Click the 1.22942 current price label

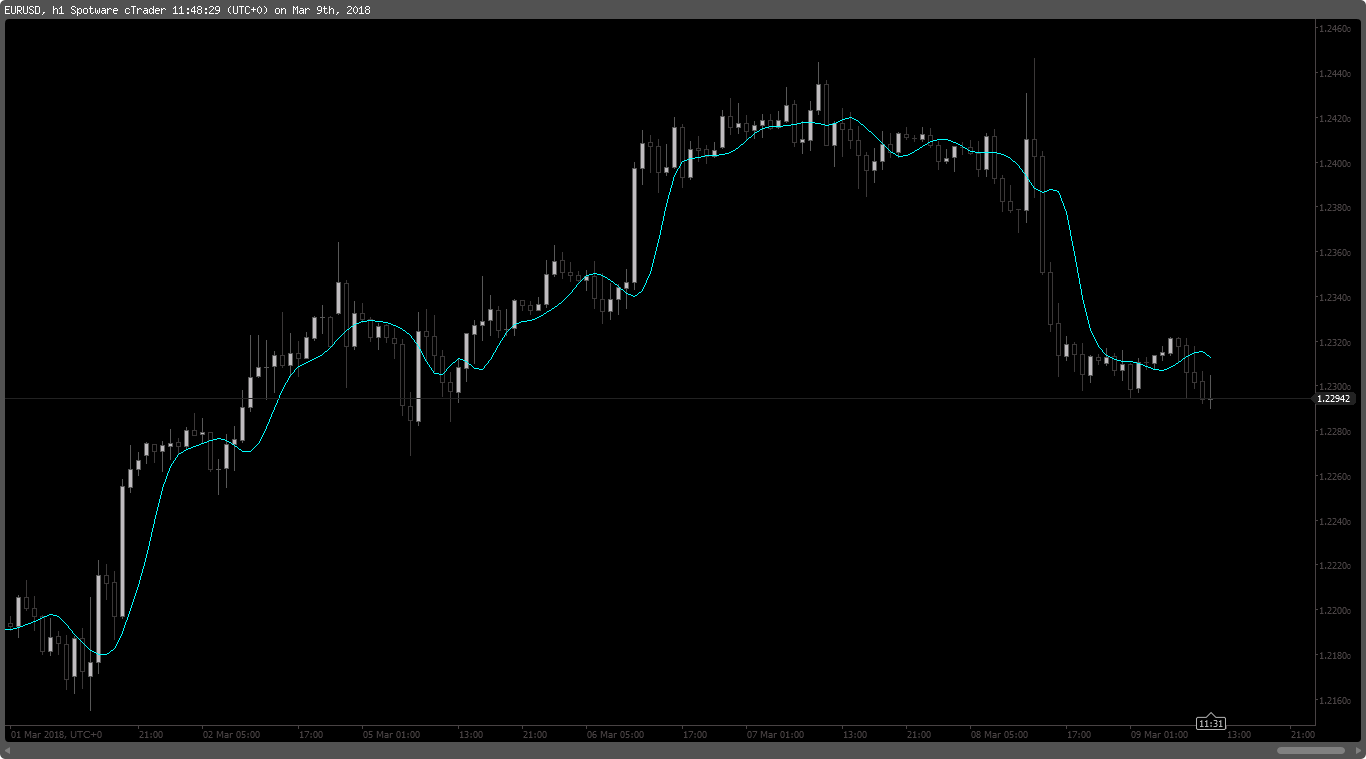pyautogui.click(x=1333, y=399)
